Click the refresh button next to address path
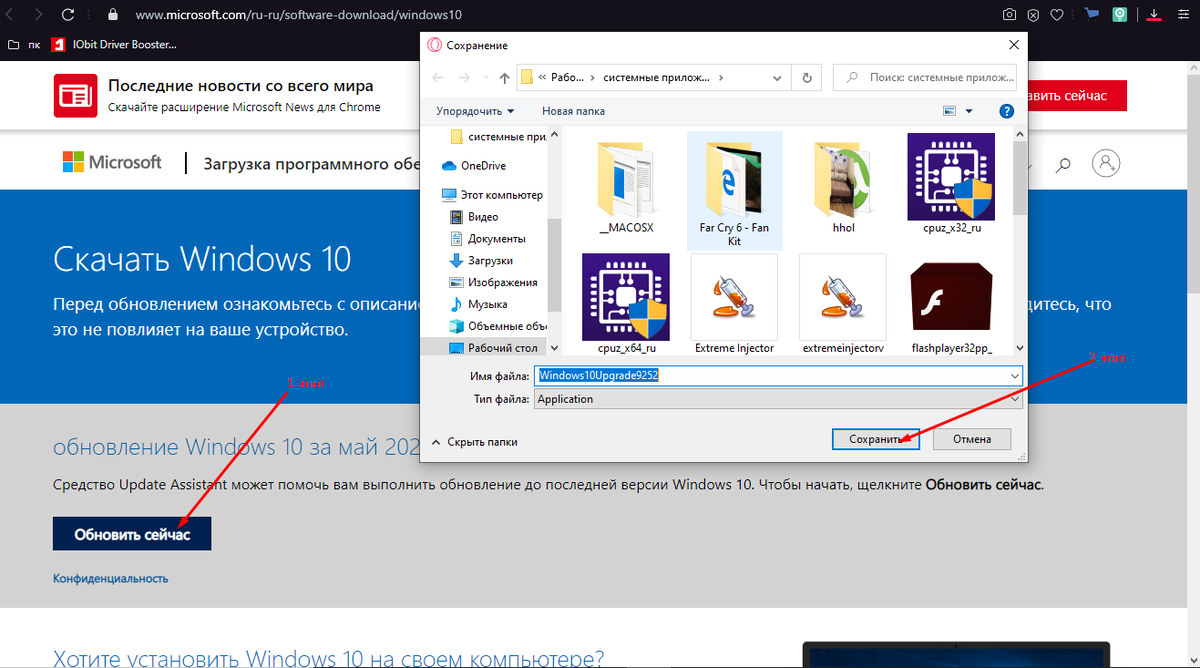 click(806, 77)
